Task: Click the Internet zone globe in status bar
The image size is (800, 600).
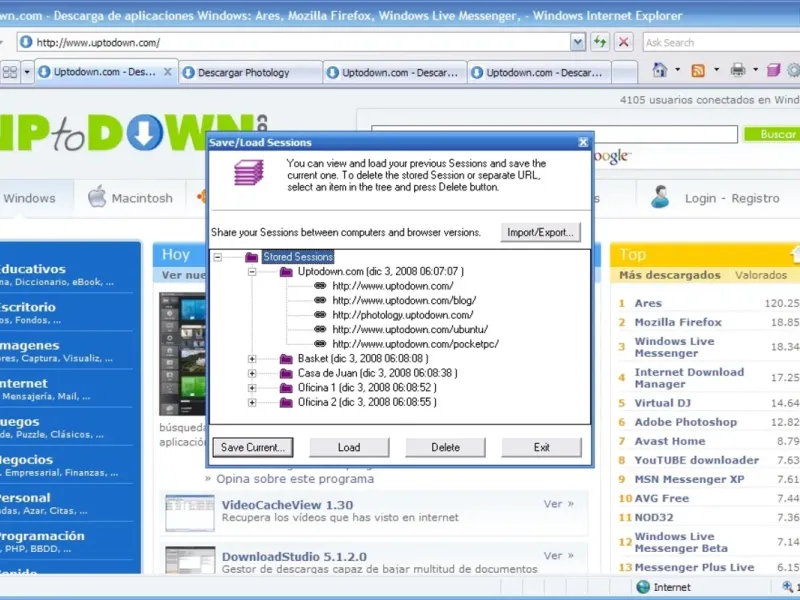Action: coord(643,587)
